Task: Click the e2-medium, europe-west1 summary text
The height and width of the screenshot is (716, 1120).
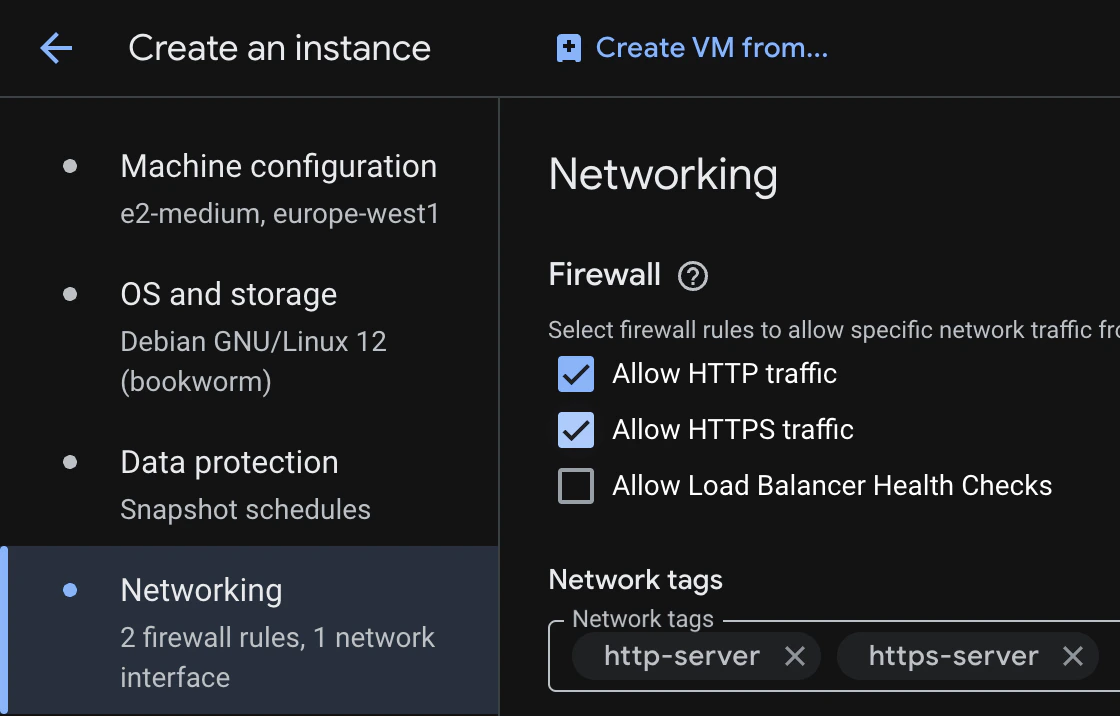Action: 279,214
